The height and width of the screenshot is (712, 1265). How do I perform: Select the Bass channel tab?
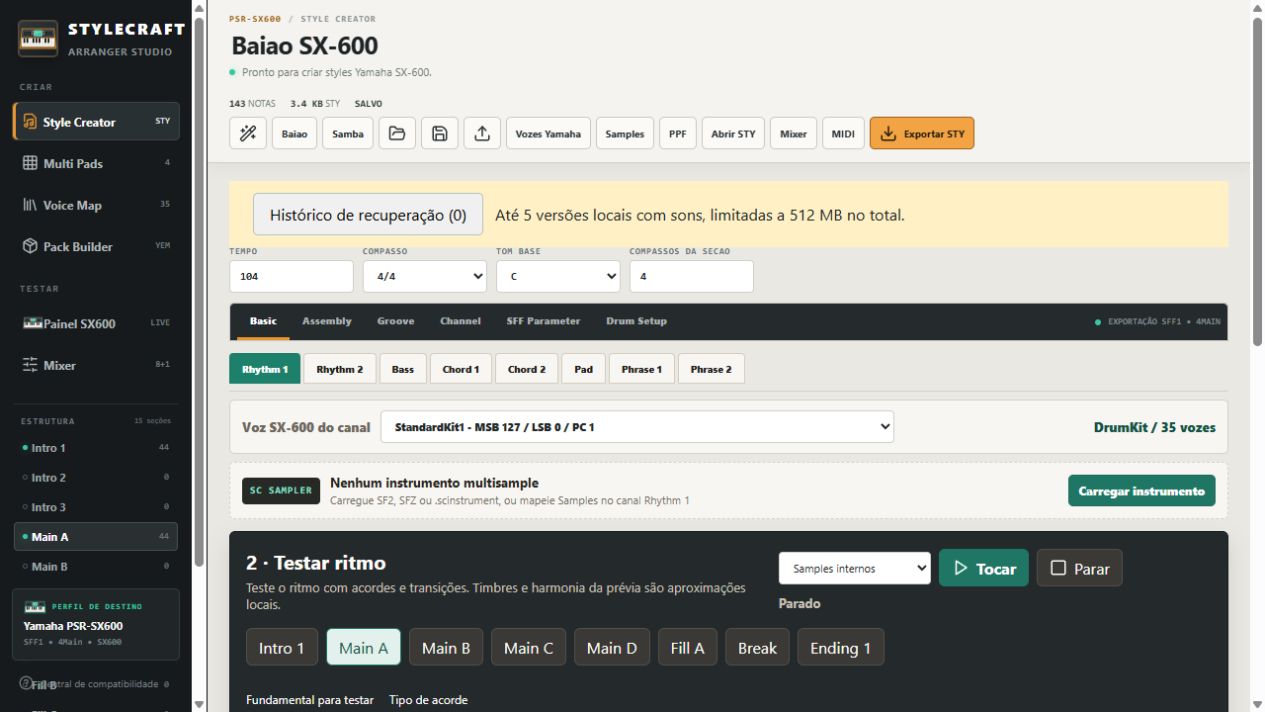403,369
